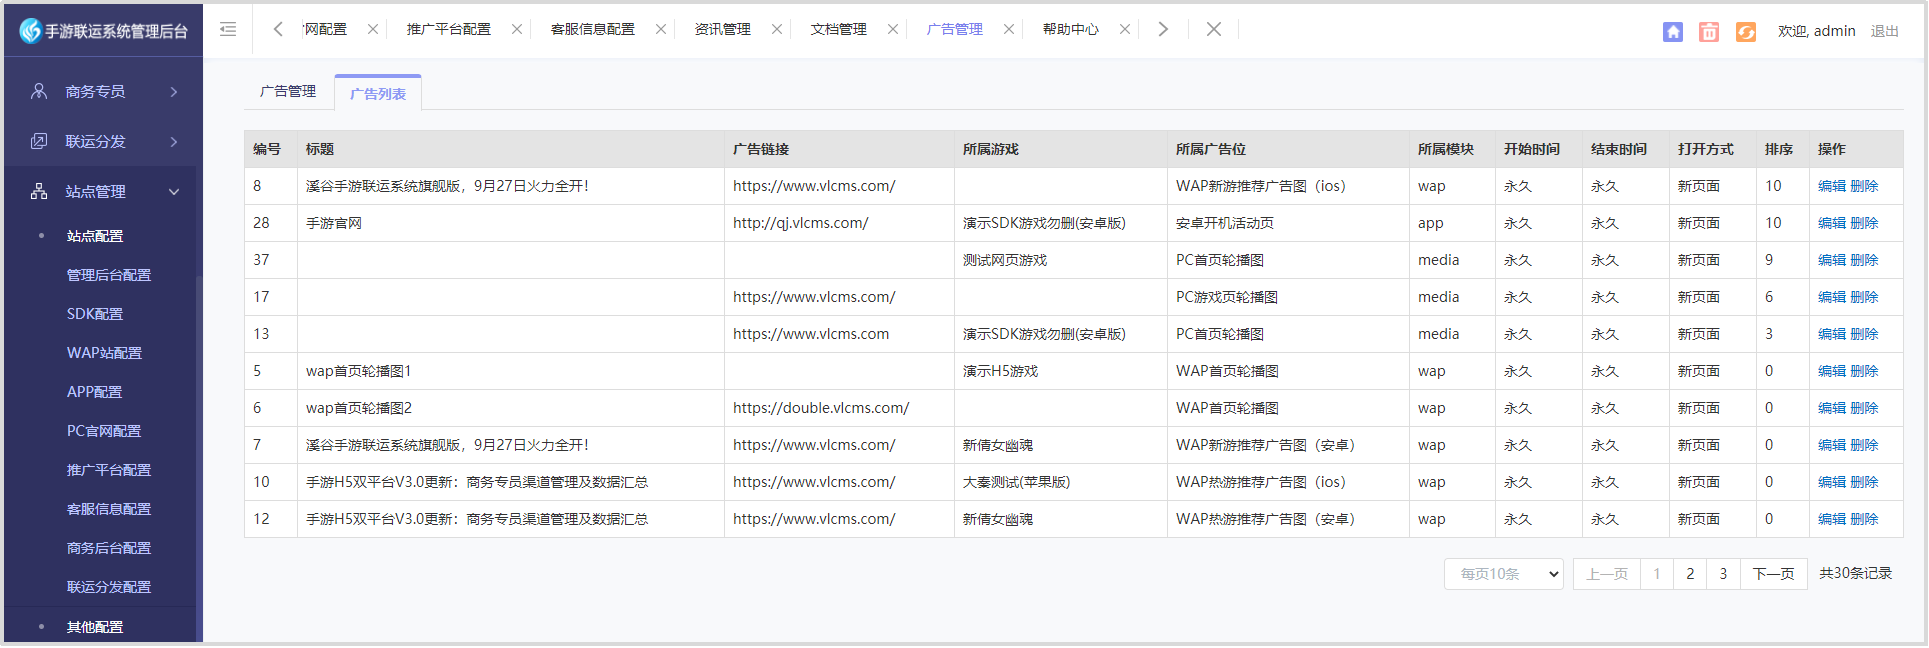This screenshot has width=1929, height=648.
Task: Click the 商务专员 person icon
Action: (x=39, y=91)
